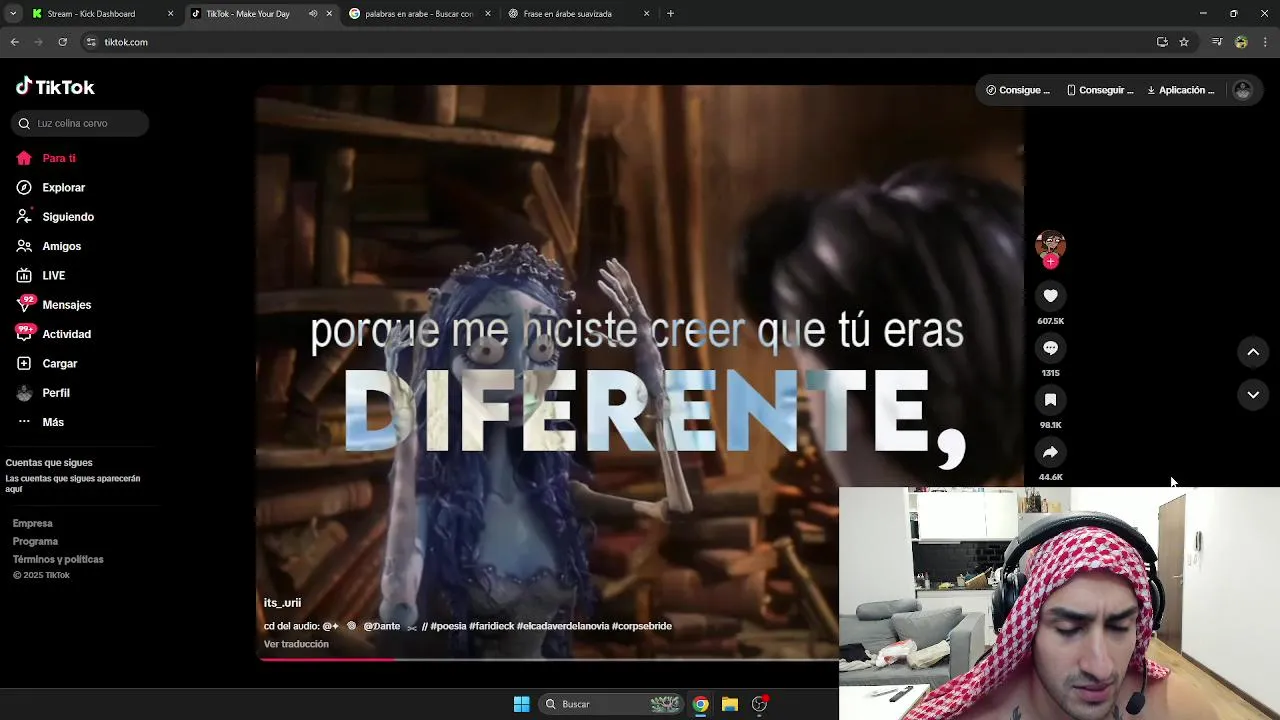View site information icon in address bar
The height and width of the screenshot is (720, 1280).
[91, 42]
